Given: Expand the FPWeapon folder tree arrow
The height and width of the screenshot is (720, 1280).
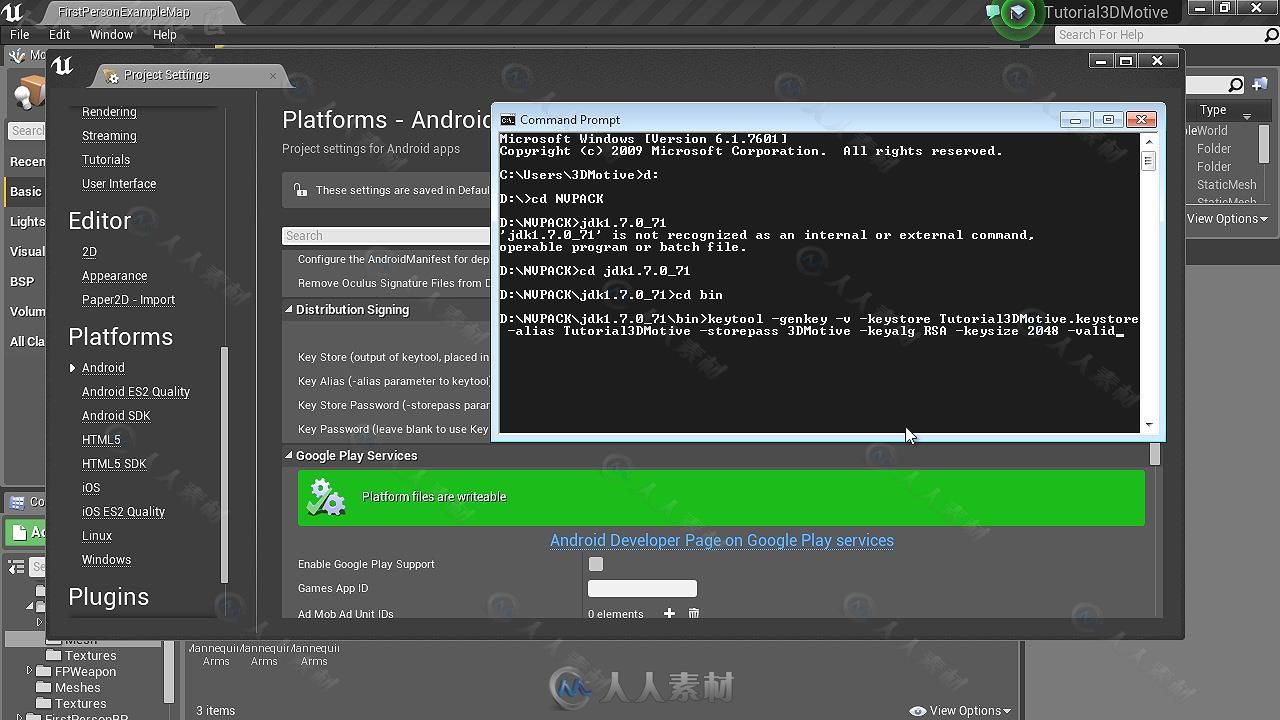Looking at the screenshot, I should [29, 671].
